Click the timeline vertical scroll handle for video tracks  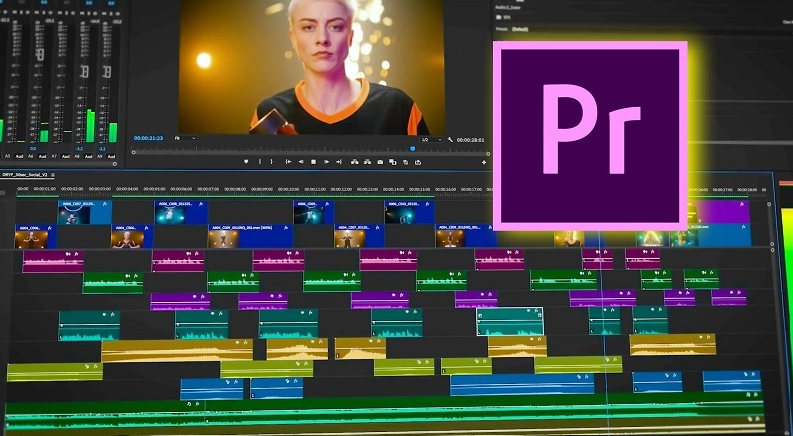(x=769, y=204)
